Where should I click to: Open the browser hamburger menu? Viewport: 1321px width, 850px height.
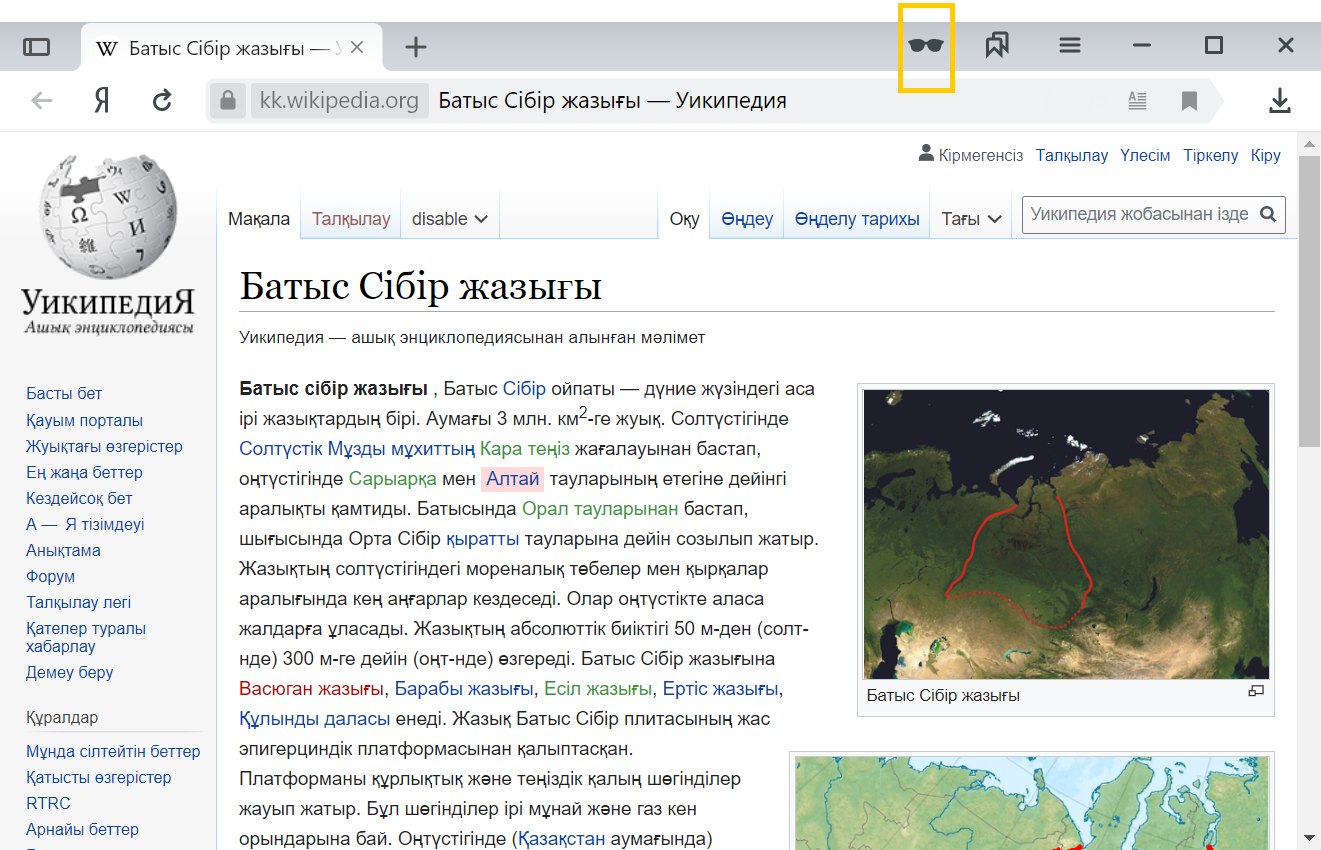tap(1070, 45)
